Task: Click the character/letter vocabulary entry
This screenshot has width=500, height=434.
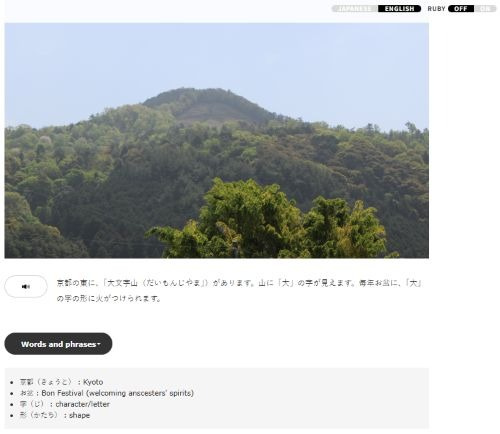Action: [x=65, y=404]
